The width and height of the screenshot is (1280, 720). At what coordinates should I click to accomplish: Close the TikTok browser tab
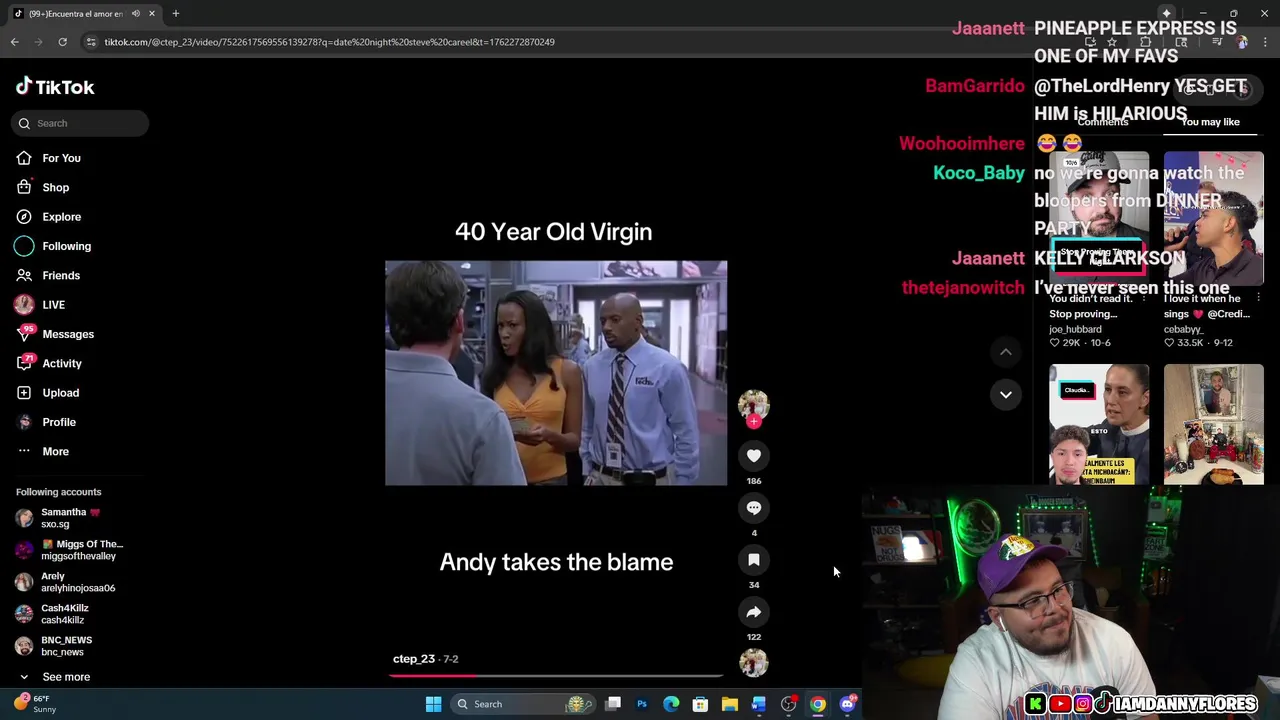pyautogui.click(x=152, y=14)
